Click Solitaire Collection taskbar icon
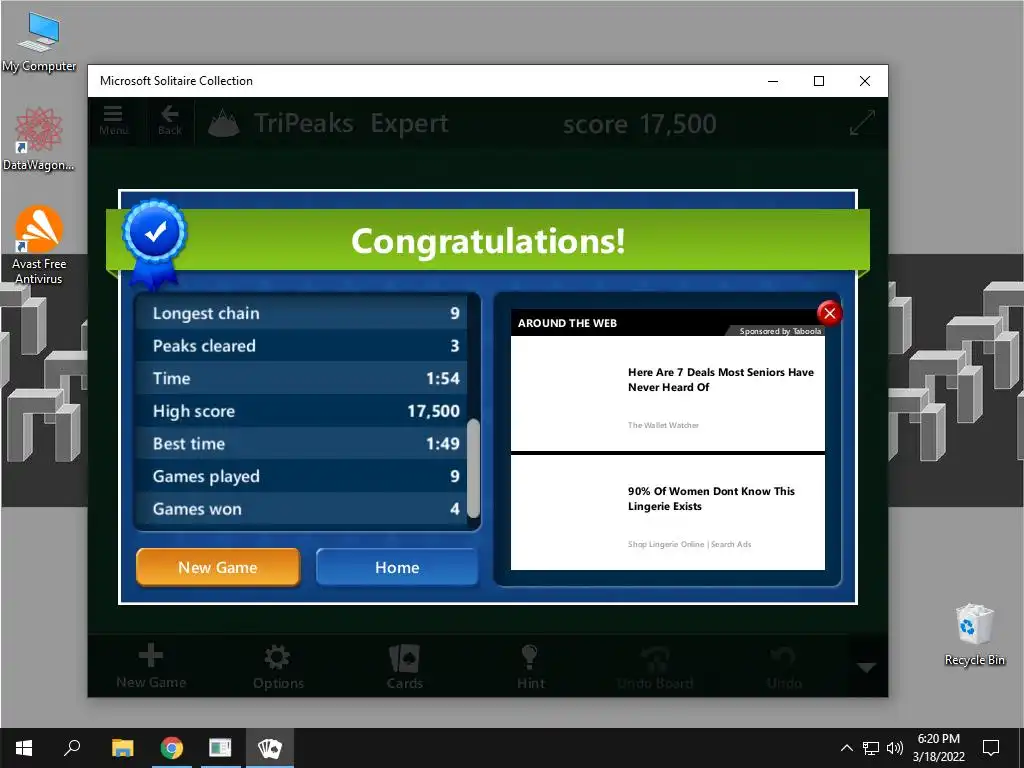1024x768 pixels. (x=270, y=748)
